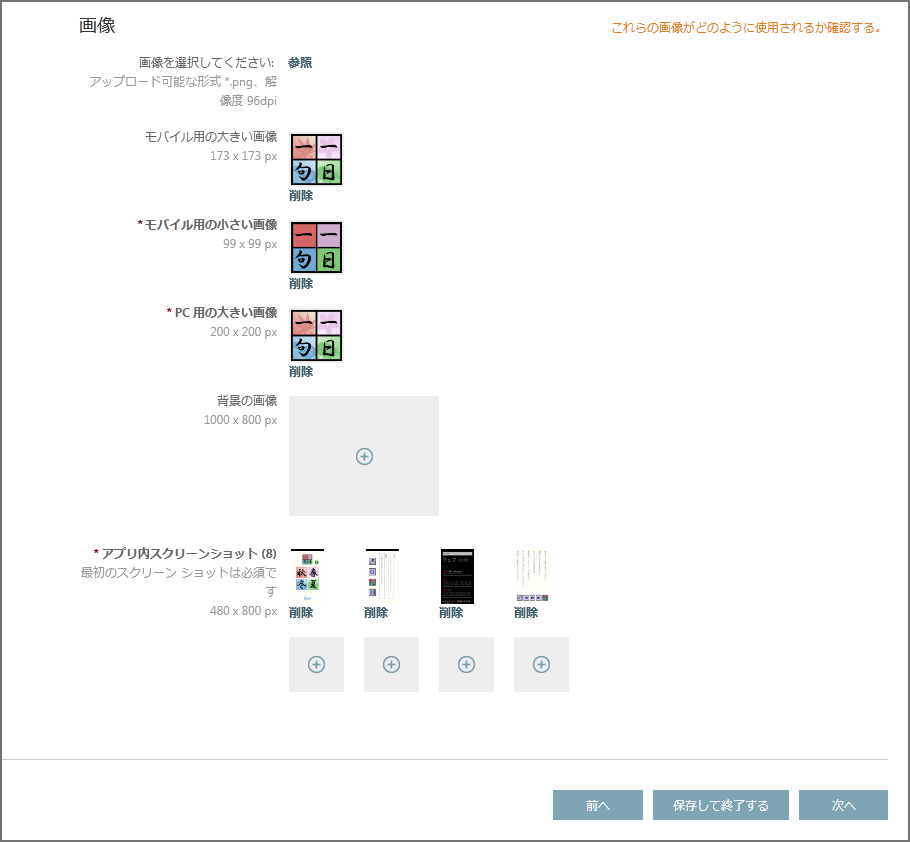Delete the second in-app screenshot
910x842 pixels.
click(375, 612)
